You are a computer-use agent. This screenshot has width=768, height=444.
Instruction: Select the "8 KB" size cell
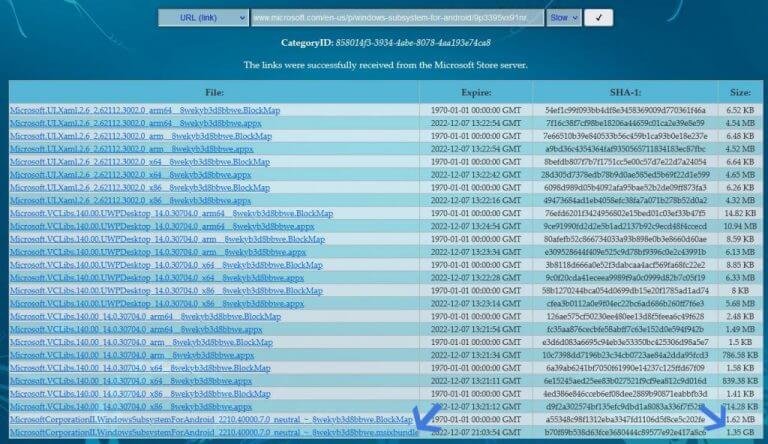tap(740, 290)
